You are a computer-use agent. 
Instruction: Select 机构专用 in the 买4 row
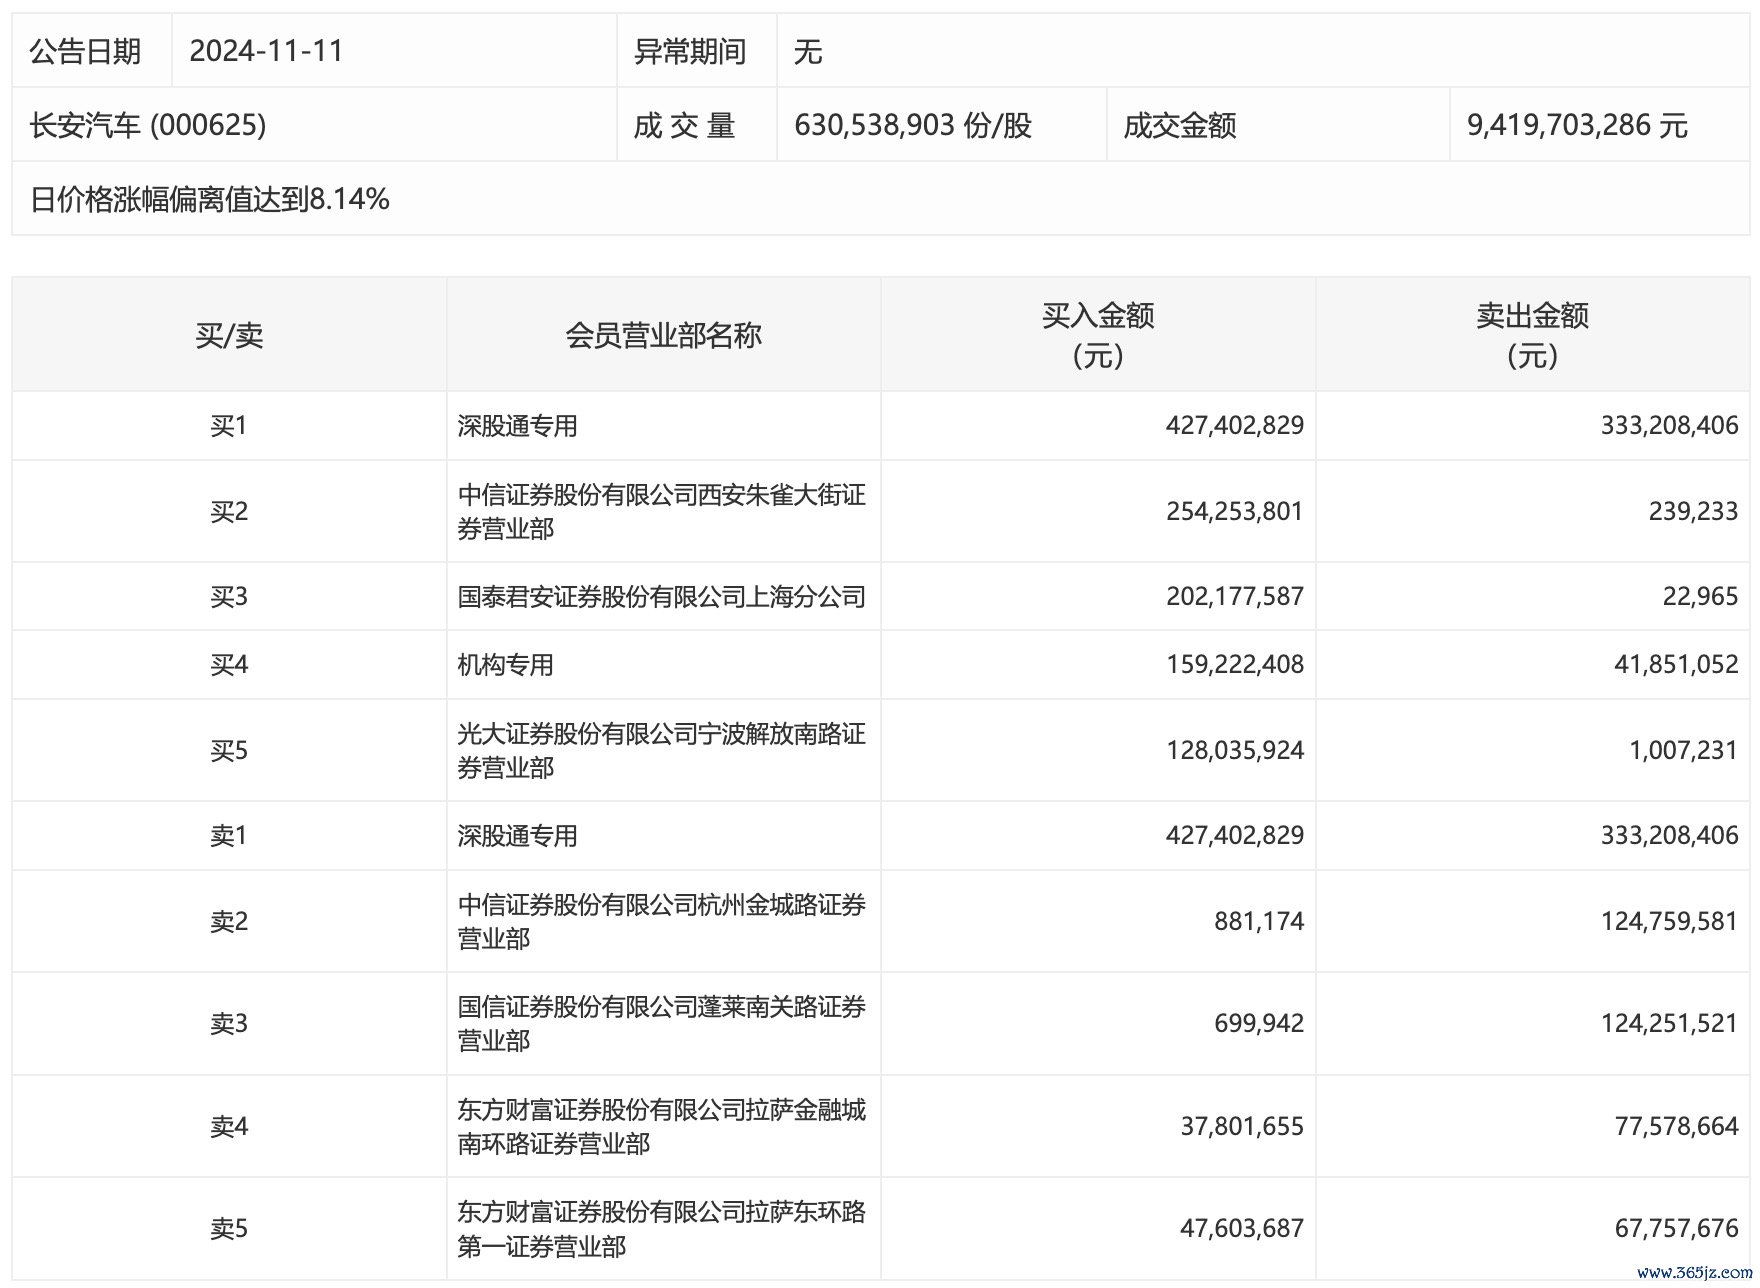click(x=506, y=665)
